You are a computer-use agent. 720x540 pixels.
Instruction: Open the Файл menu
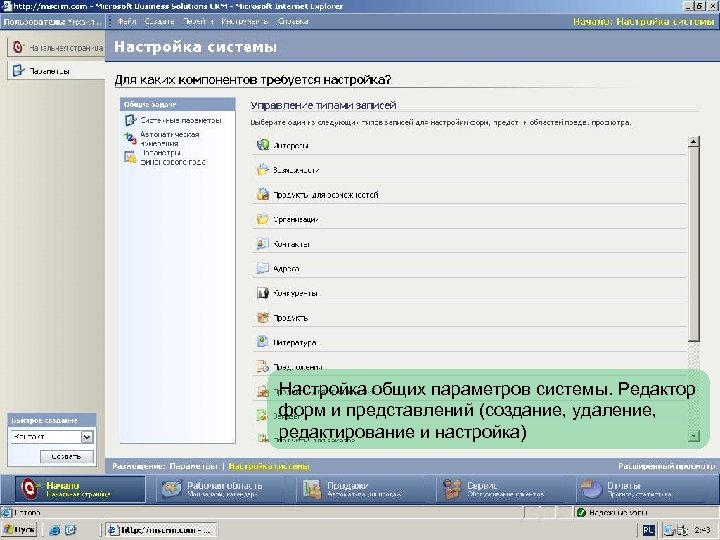point(126,21)
